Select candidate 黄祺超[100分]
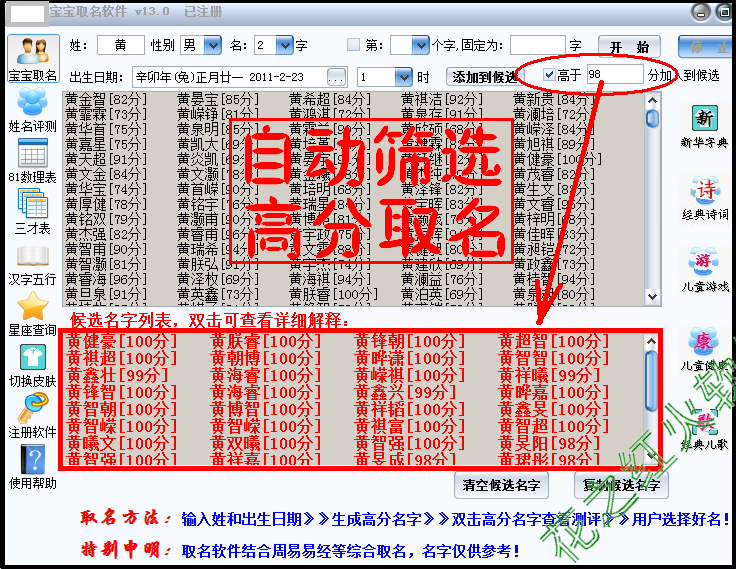Screen dimensions: 736x569 (122, 358)
